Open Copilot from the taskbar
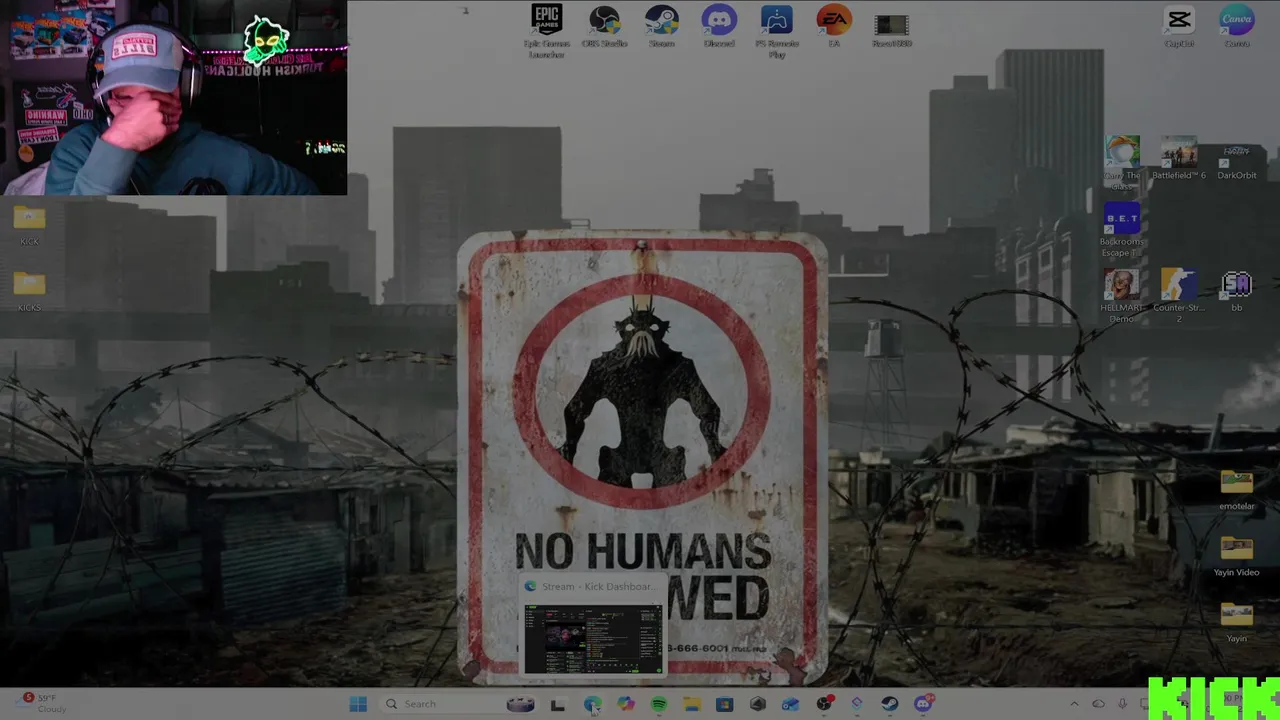The image size is (1280, 720). point(625,704)
